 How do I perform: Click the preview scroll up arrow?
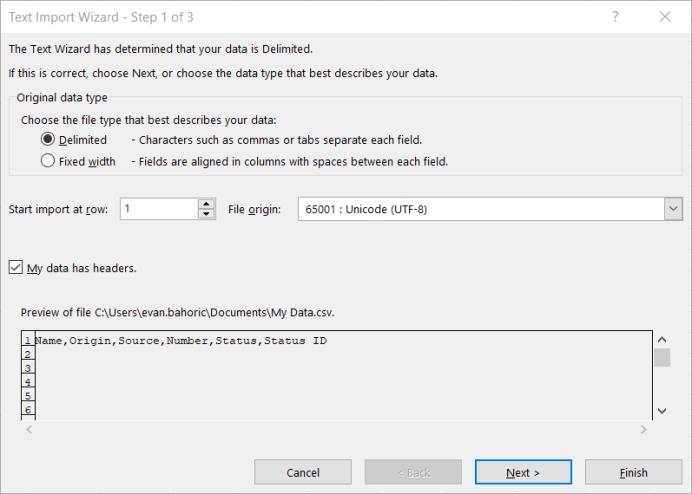point(662,339)
